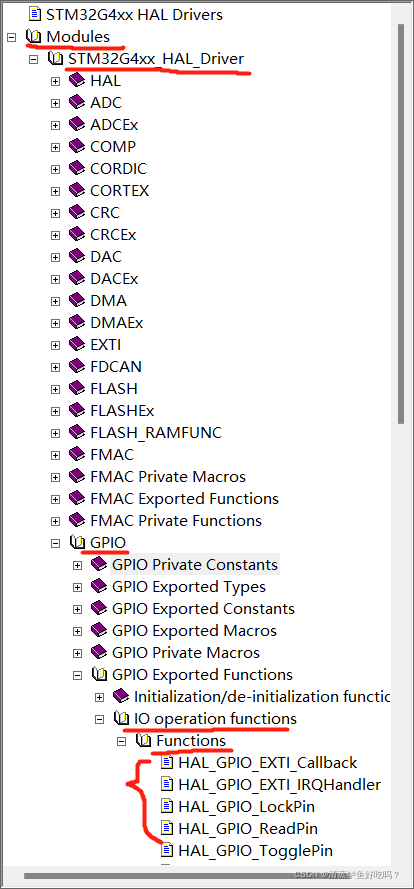Viewport: 414px width, 889px height.
Task: Open HAL_GPIO_ReadPin function topic
Action: coord(248,829)
